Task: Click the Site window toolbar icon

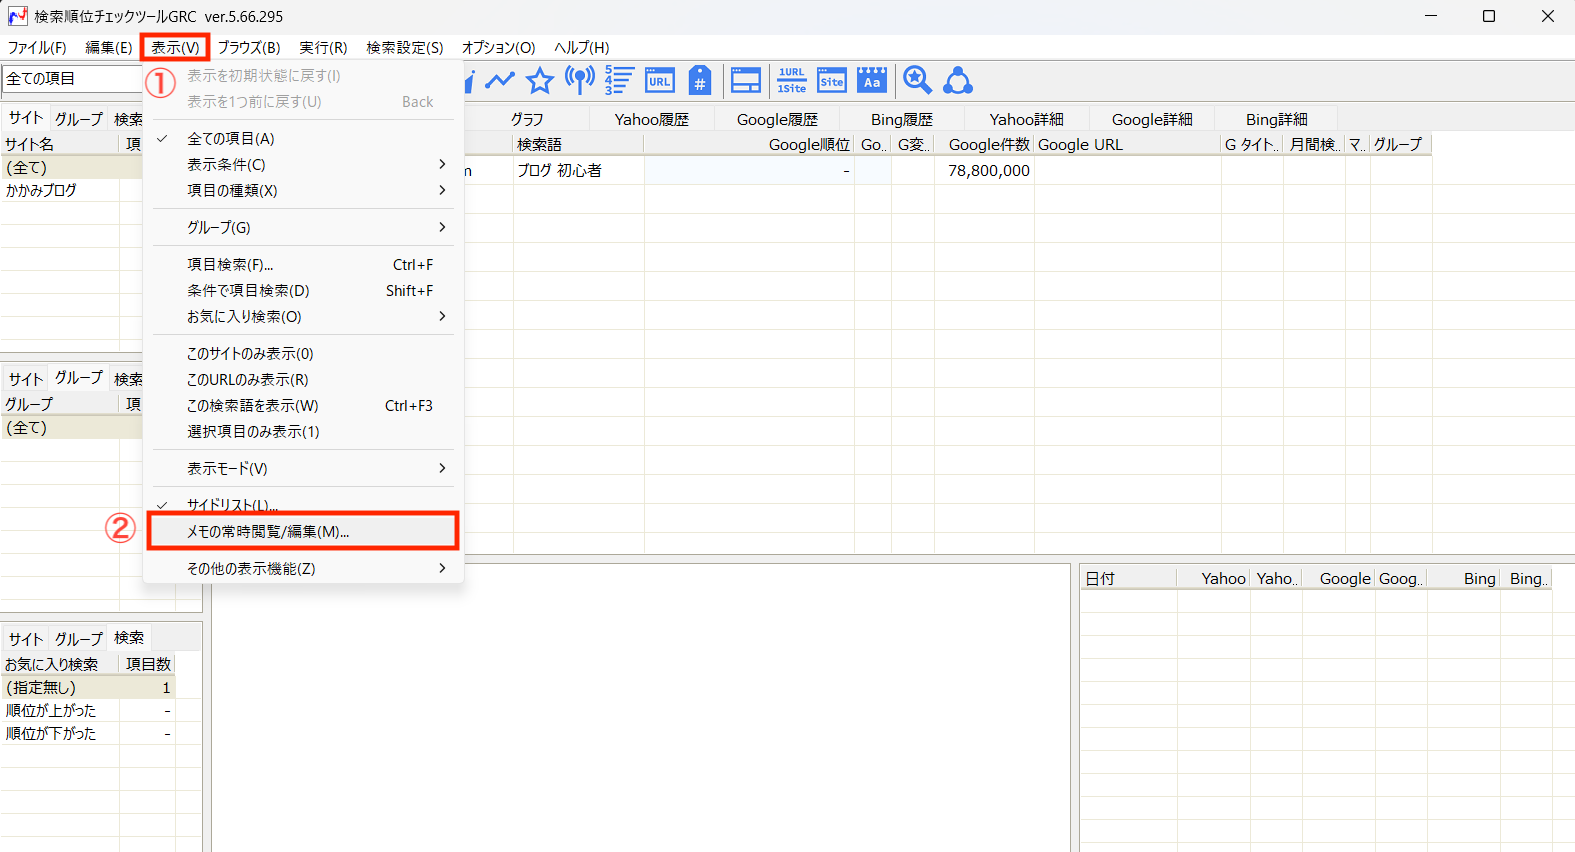Action: click(x=832, y=80)
